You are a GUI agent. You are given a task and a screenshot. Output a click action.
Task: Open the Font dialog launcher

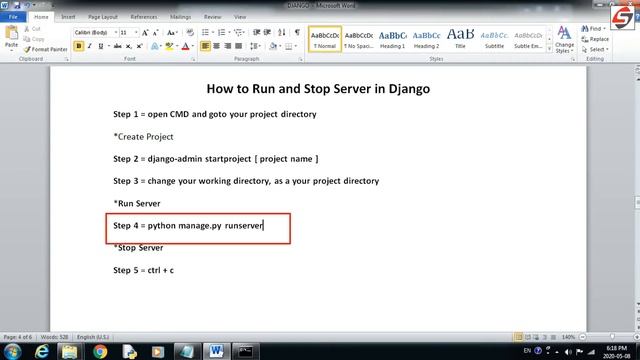point(193,59)
